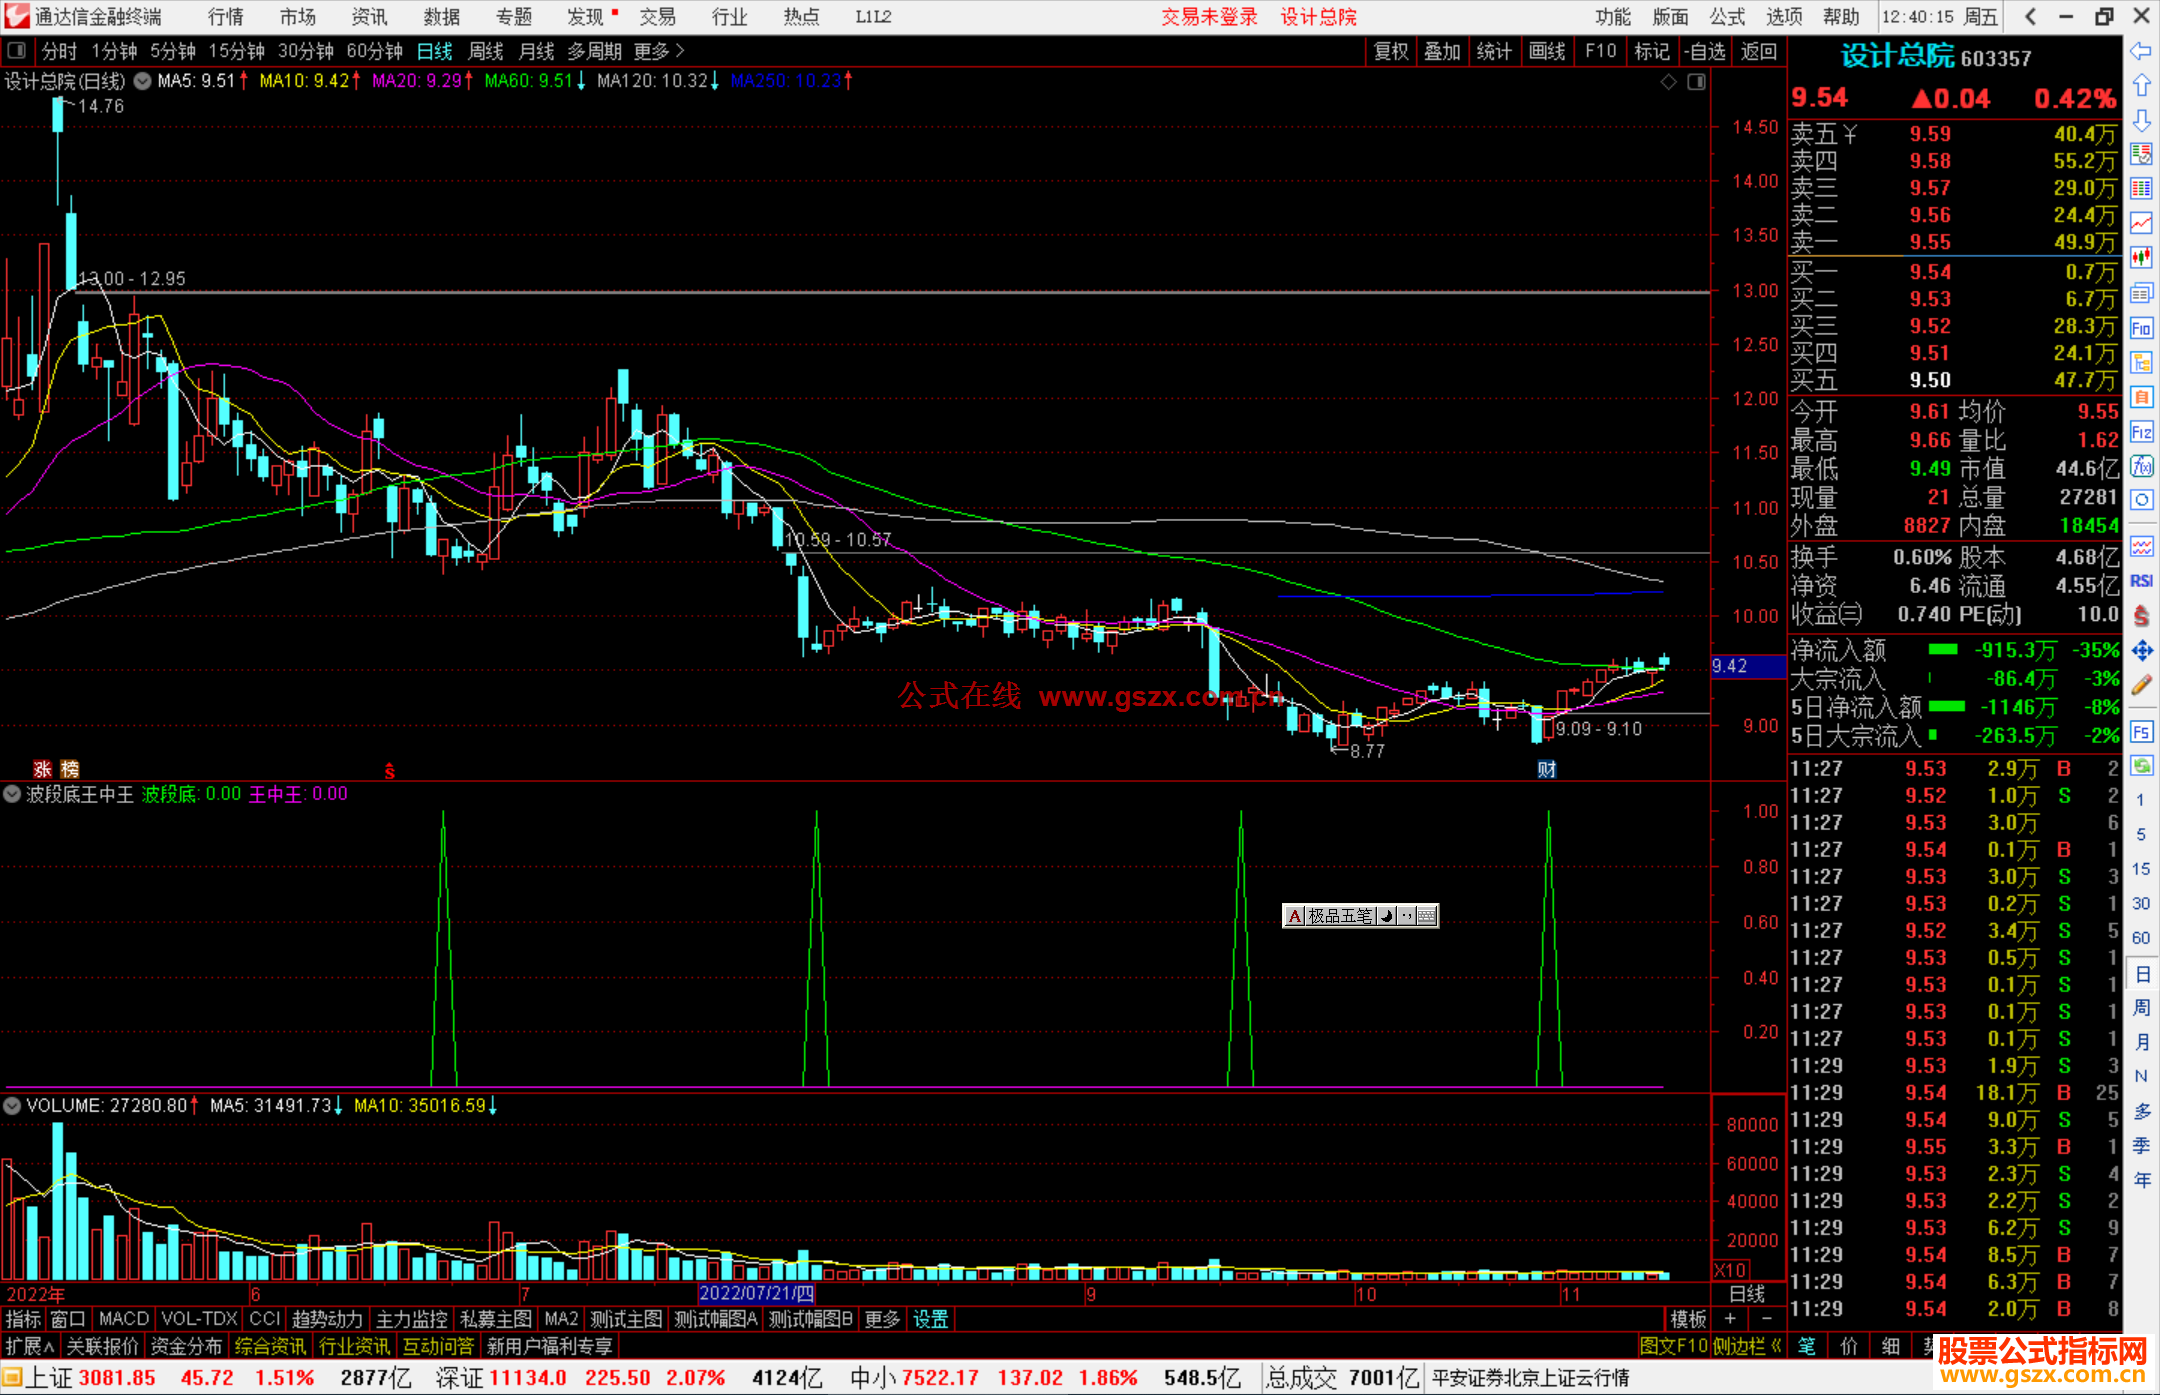The width and height of the screenshot is (2160, 1395).
Task: Toggle the 波段底王中王 indicator panel circle button
Action: pyautogui.click(x=12, y=794)
